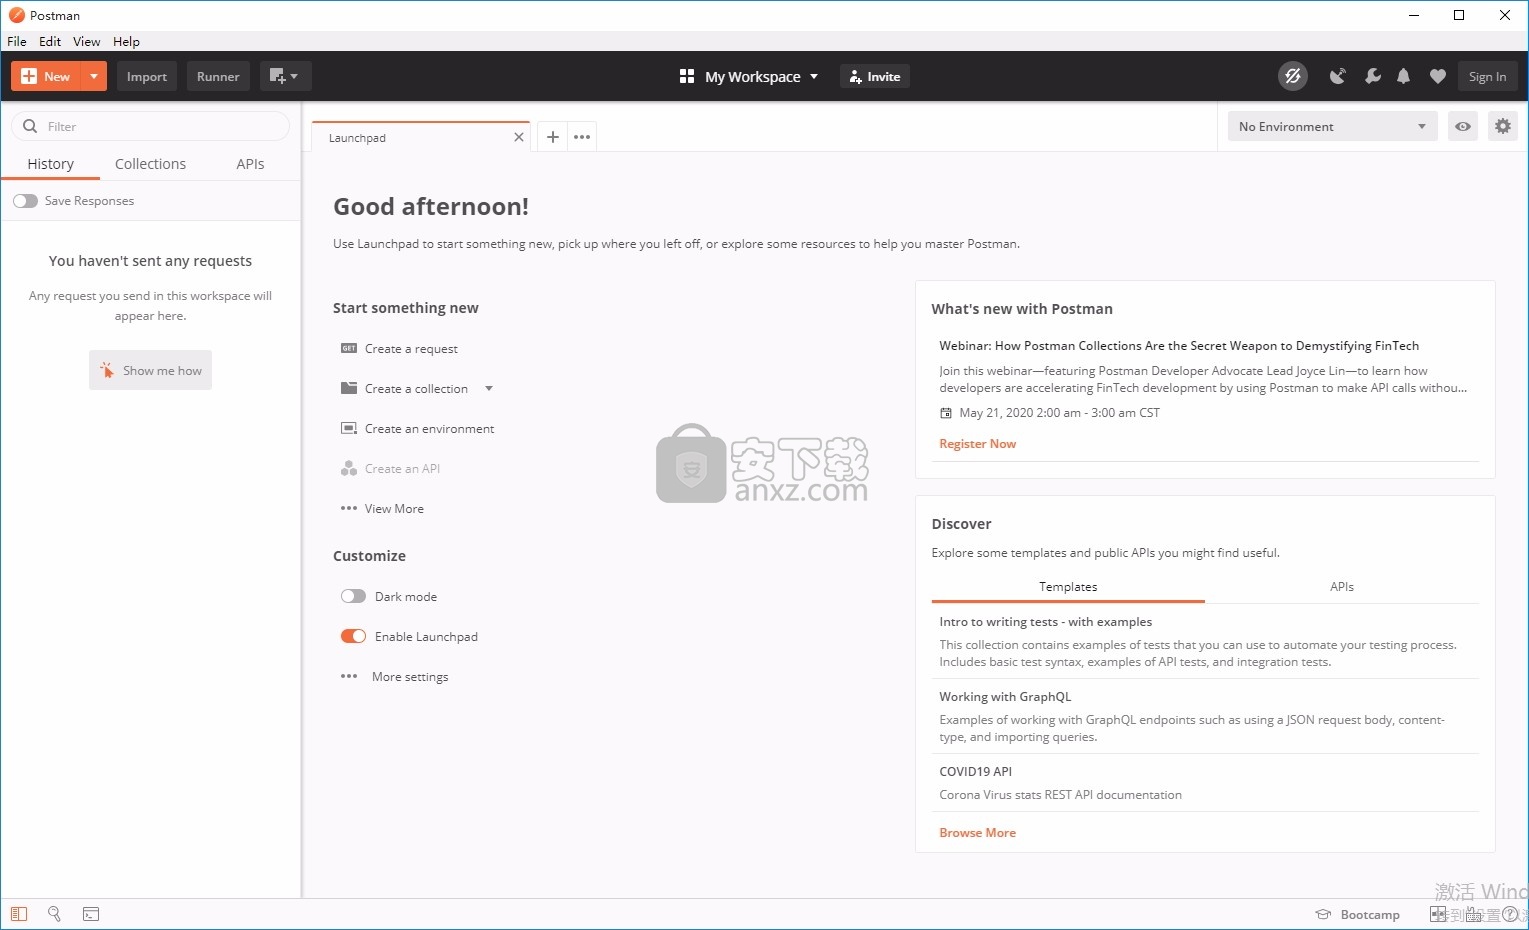Focus the Filter search field
The image size is (1529, 930).
(150, 126)
